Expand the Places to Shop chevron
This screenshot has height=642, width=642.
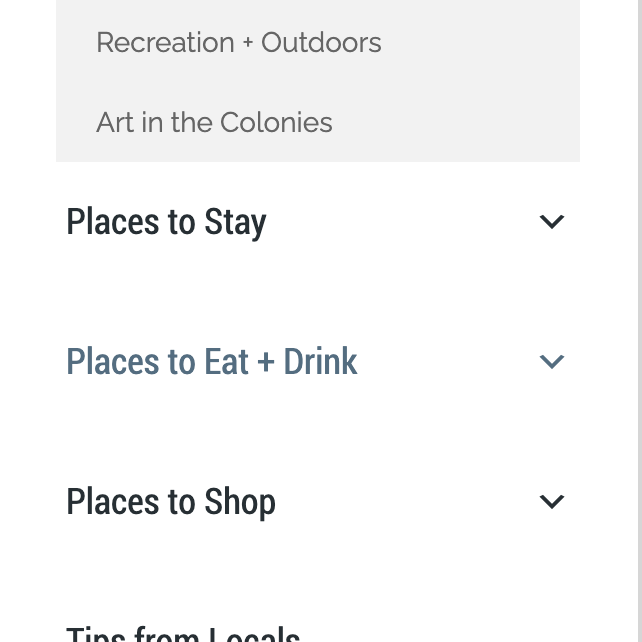552,502
